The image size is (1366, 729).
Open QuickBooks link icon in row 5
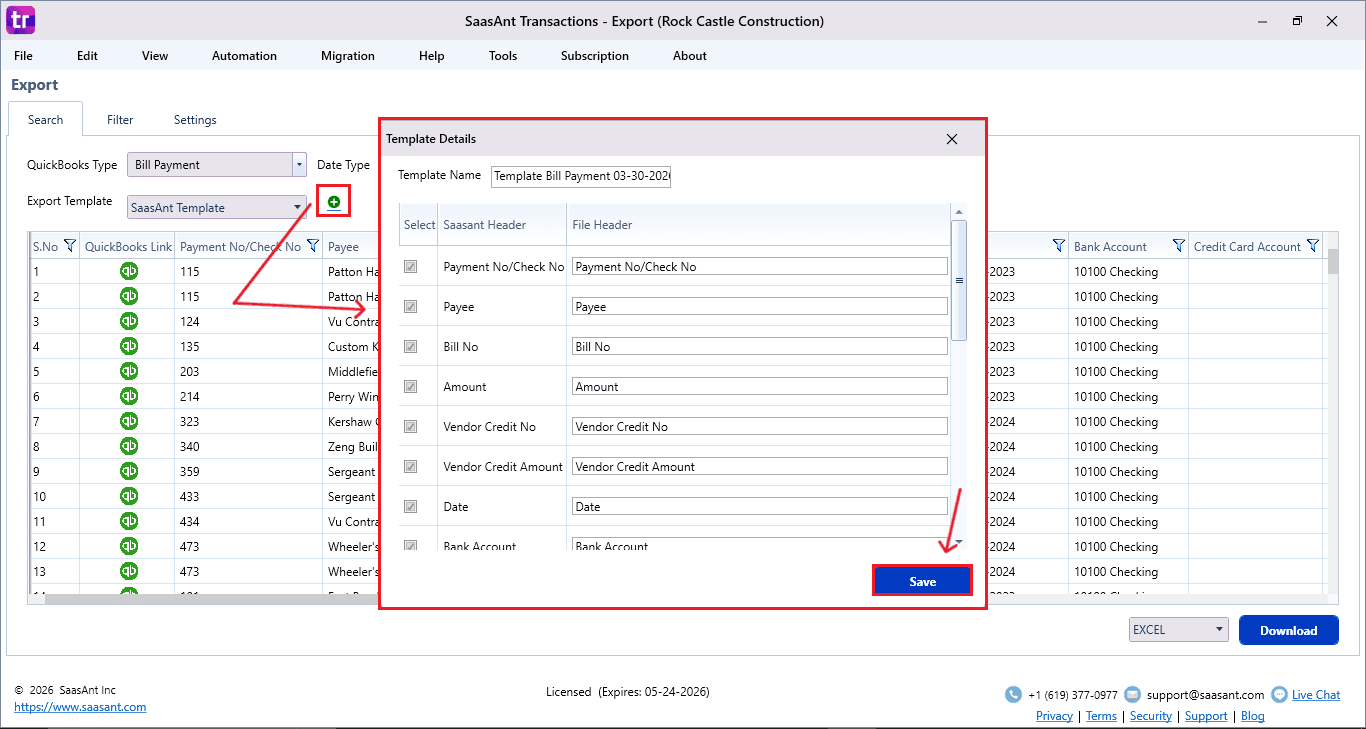point(129,371)
